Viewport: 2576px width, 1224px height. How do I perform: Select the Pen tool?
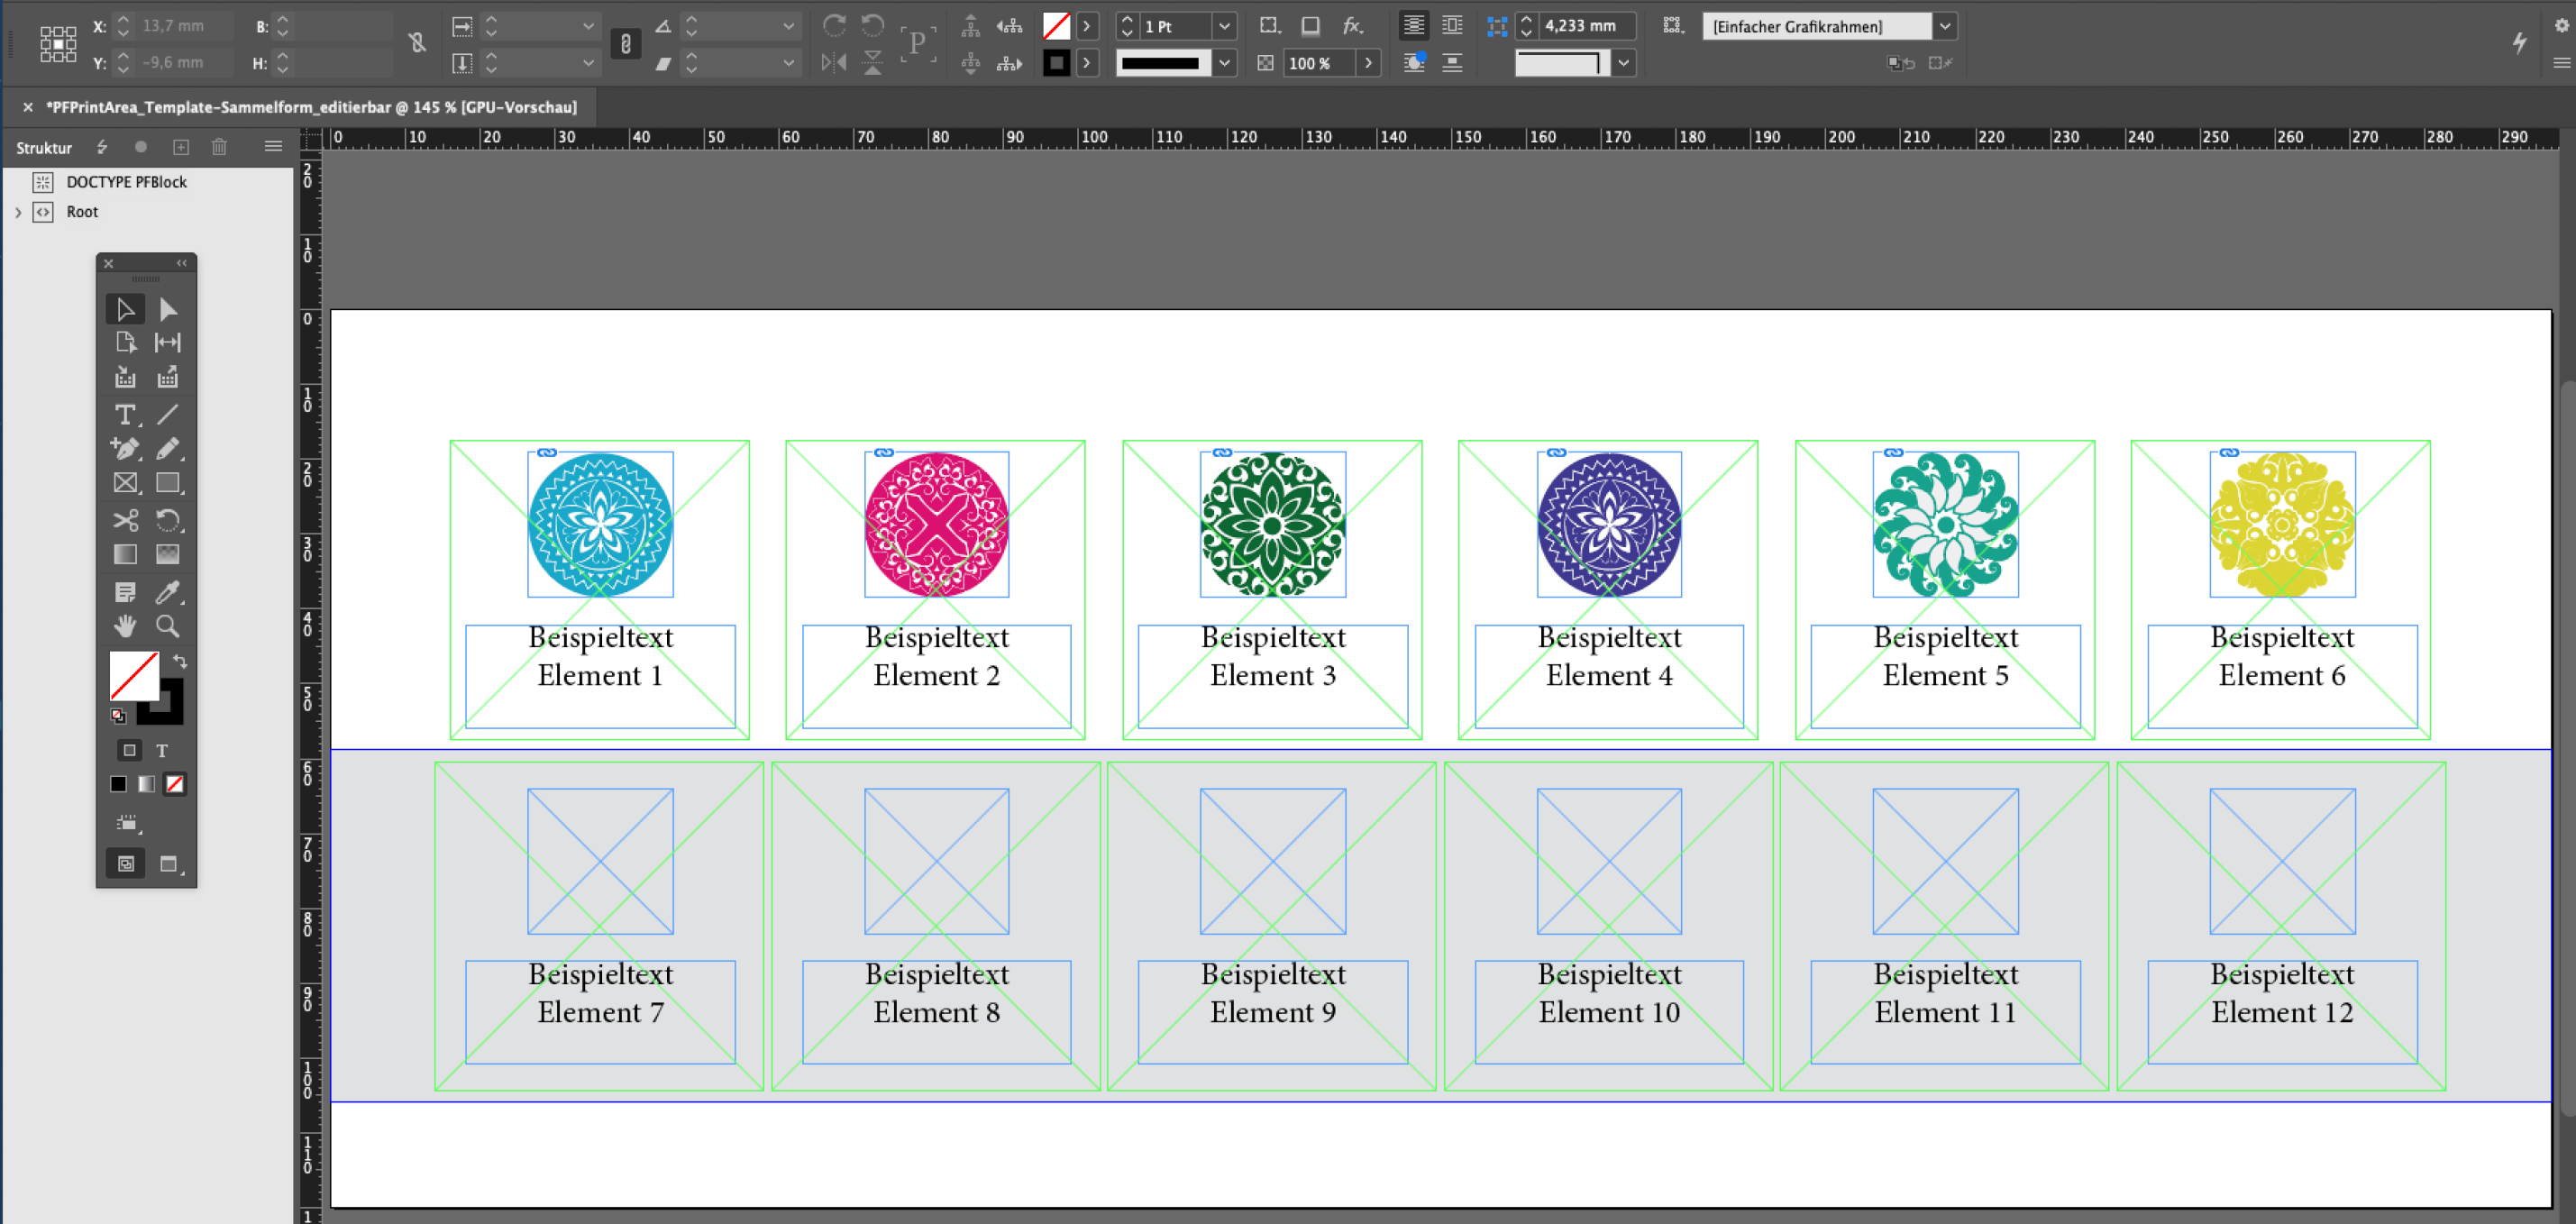coord(124,449)
